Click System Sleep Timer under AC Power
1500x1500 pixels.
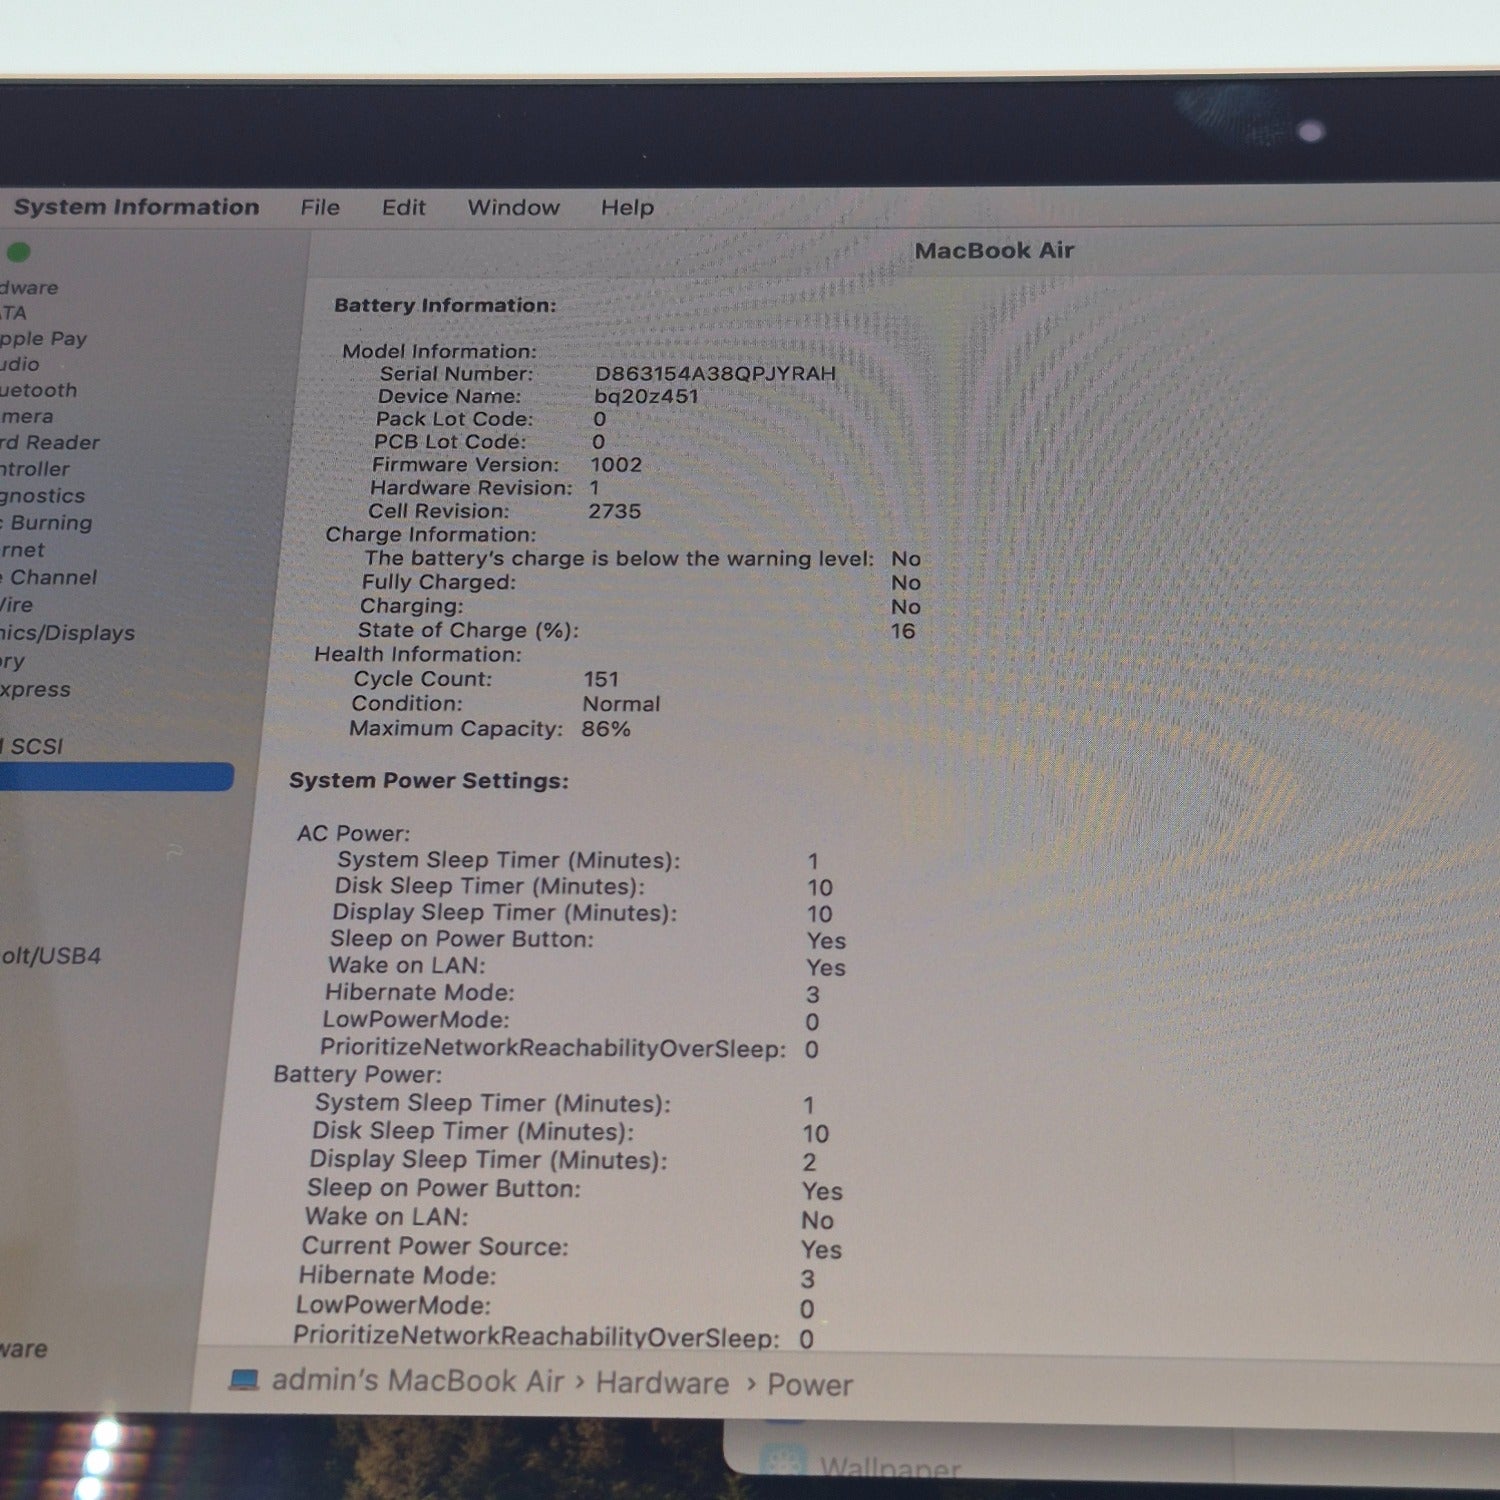pyautogui.click(x=508, y=860)
